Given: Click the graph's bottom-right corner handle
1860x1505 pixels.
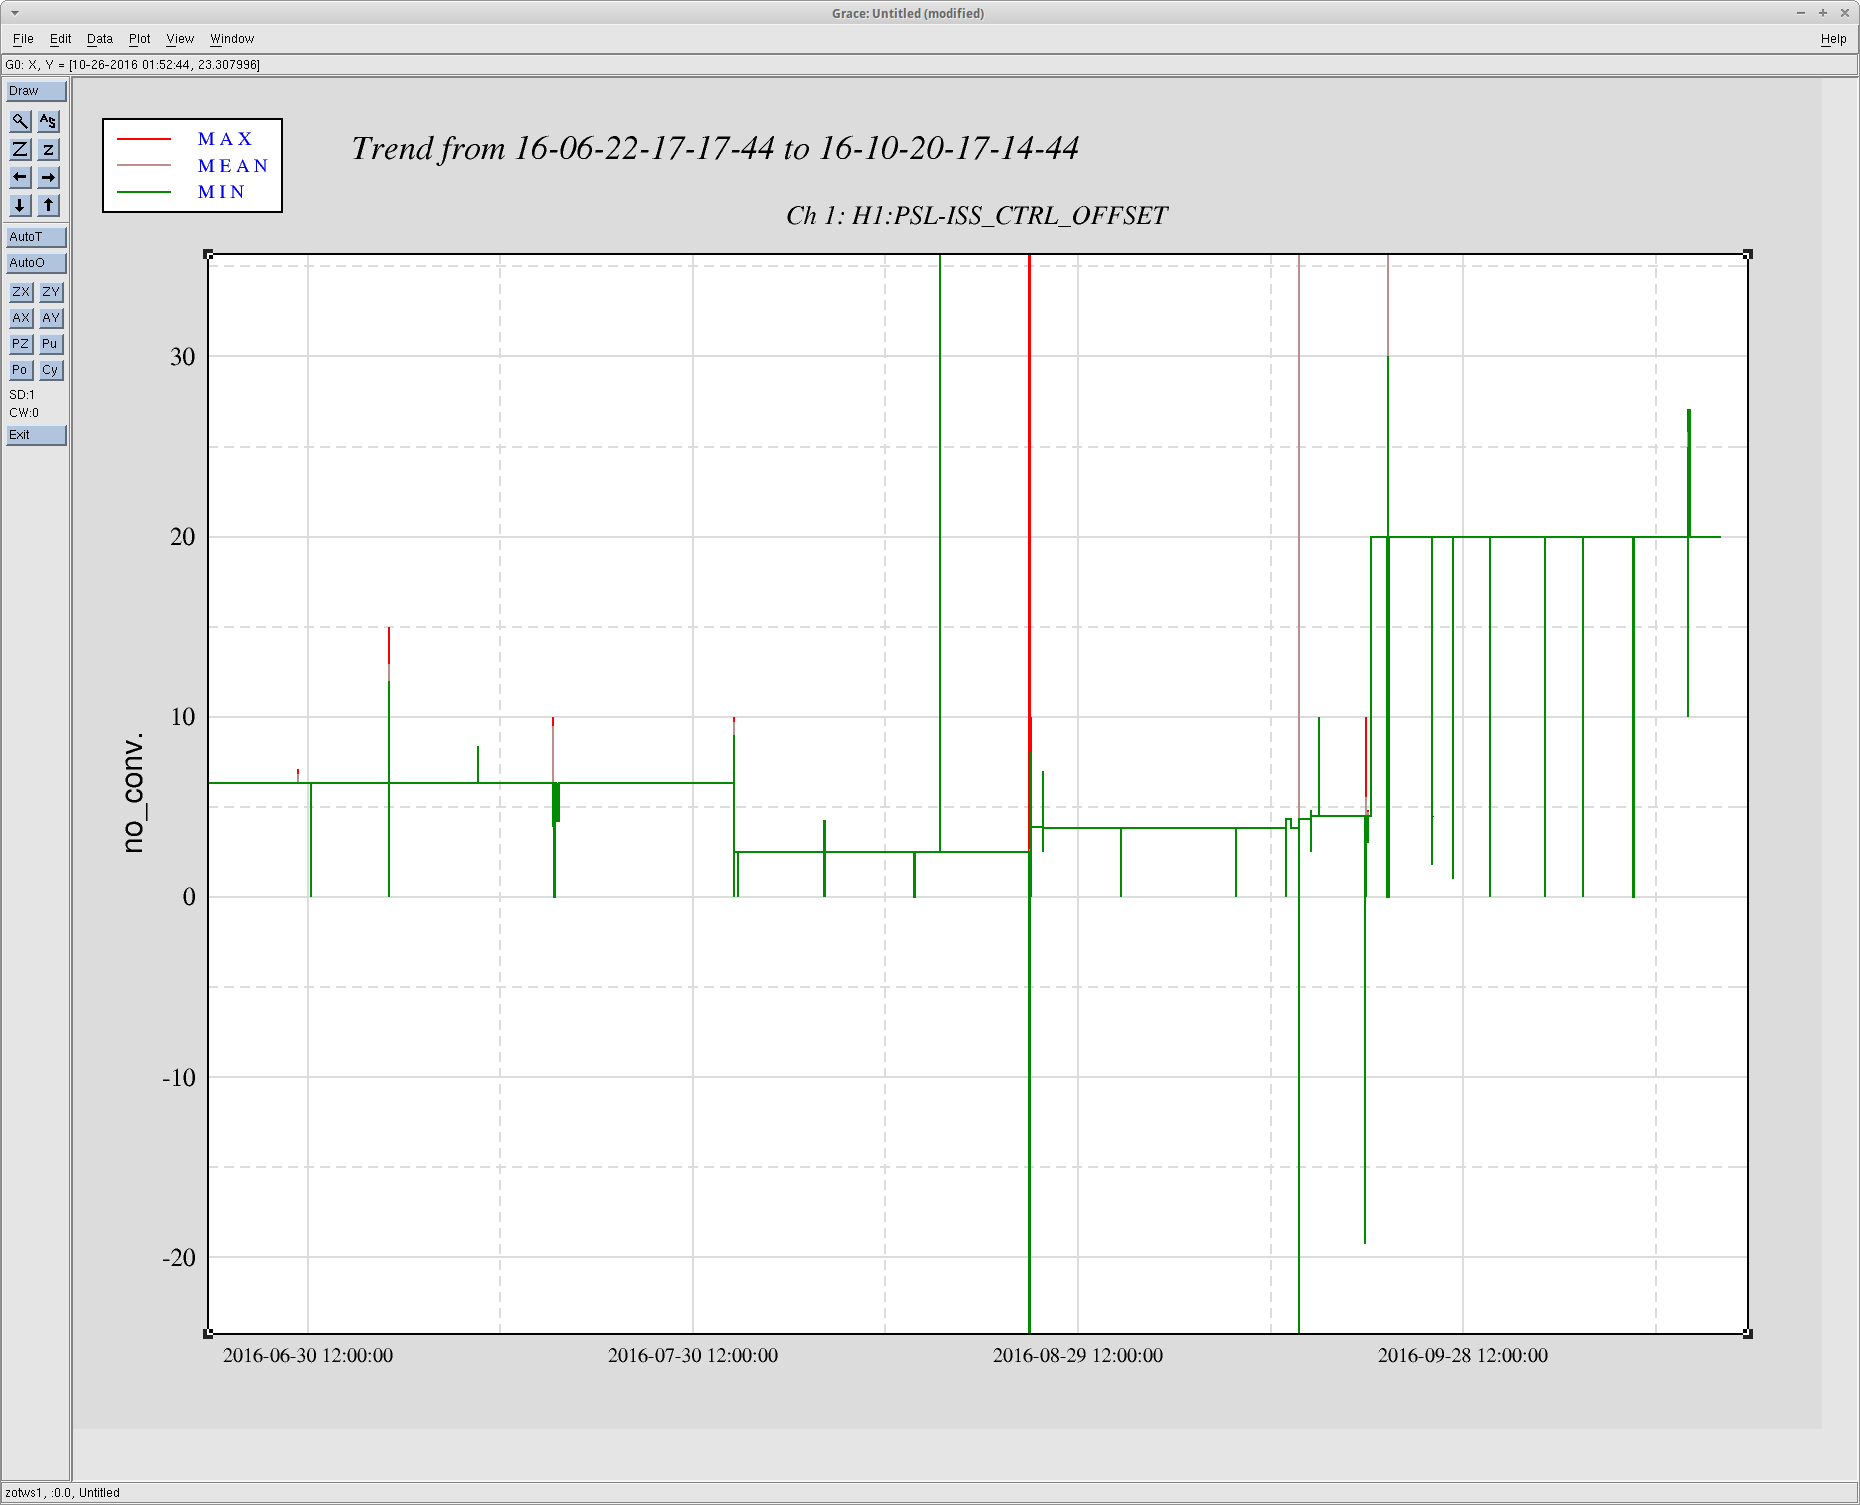Looking at the screenshot, I should pyautogui.click(x=1748, y=1334).
